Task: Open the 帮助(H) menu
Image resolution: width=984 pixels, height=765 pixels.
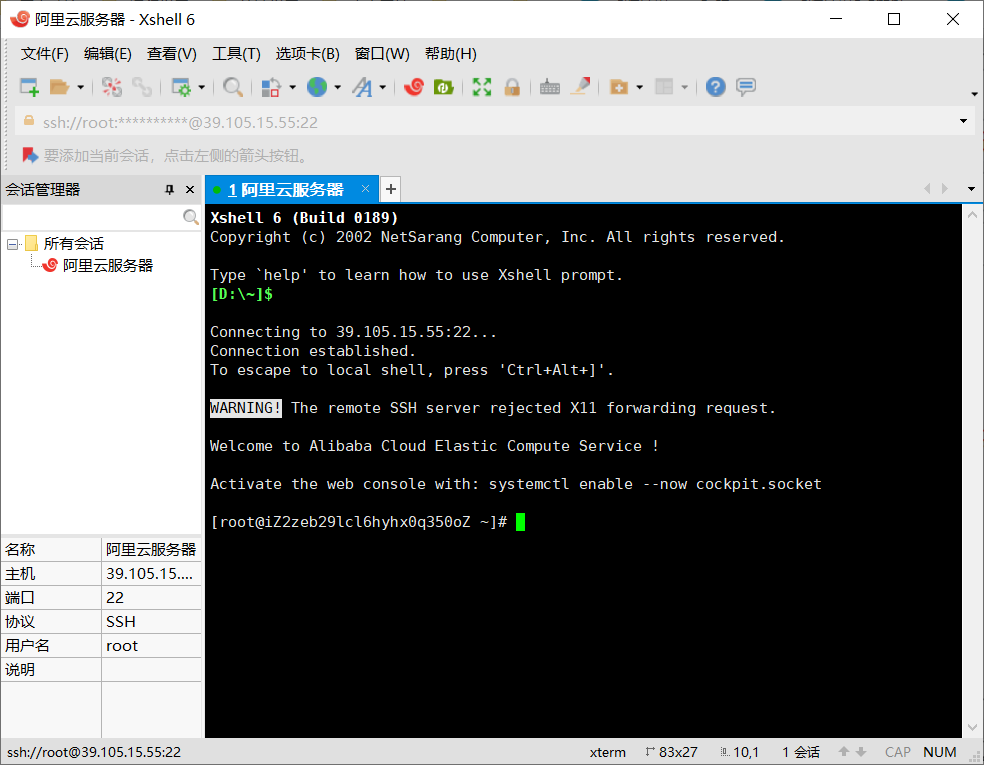Action: coord(451,54)
